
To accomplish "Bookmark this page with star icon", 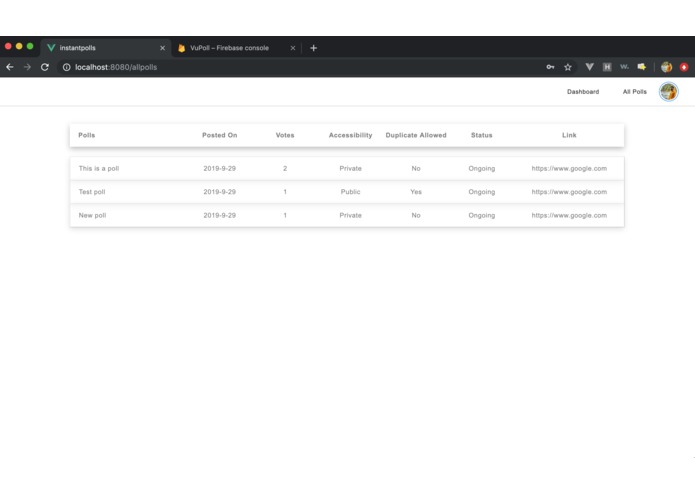I will pyautogui.click(x=568, y=67).
